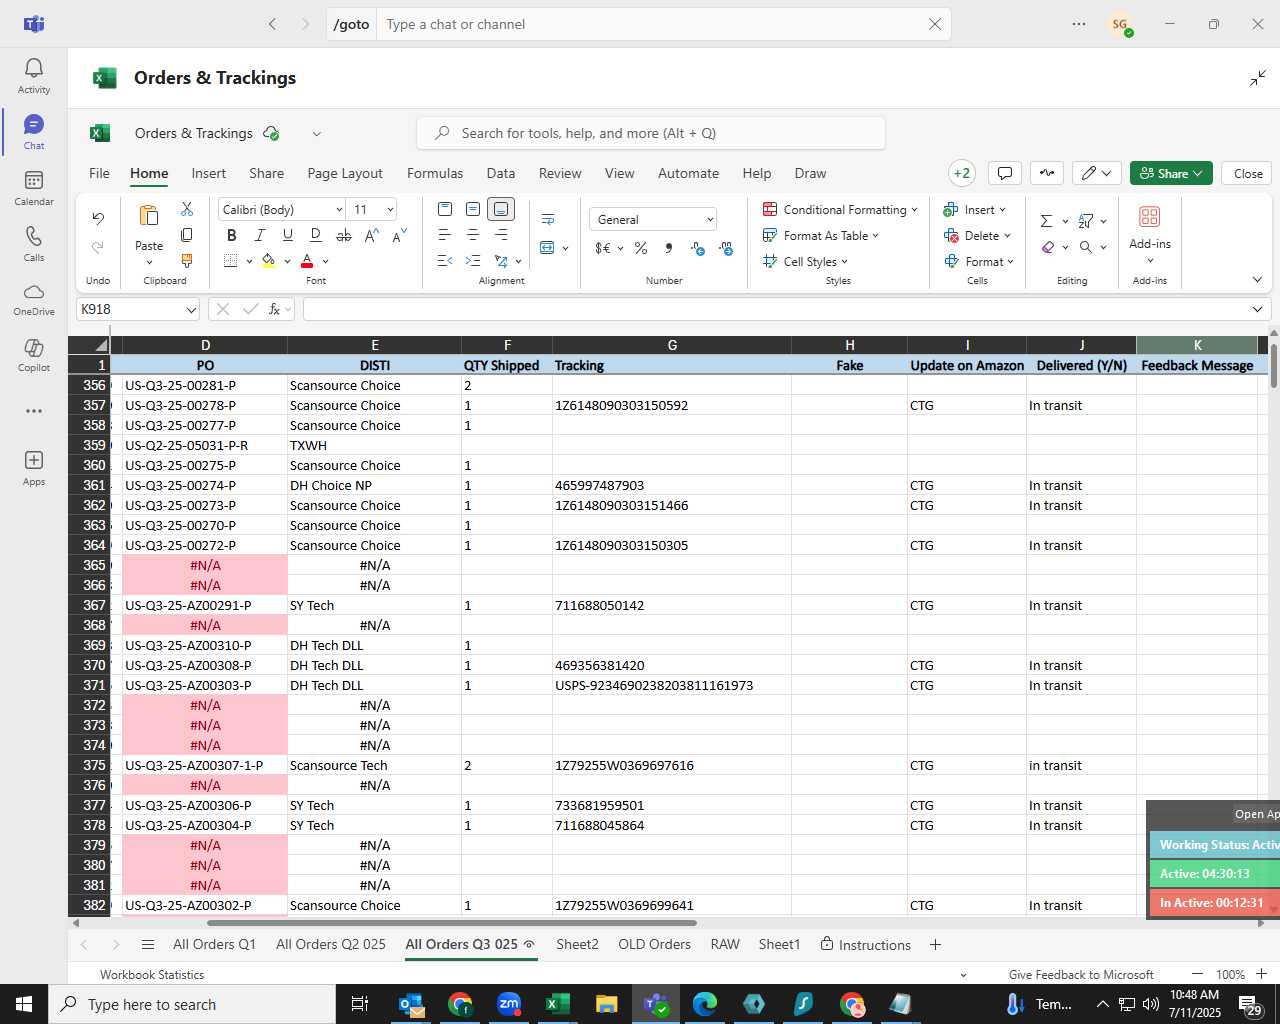Toggle Middle Align for cells
Viewport: 1280px width, 1024px height.
coord(473,209)
